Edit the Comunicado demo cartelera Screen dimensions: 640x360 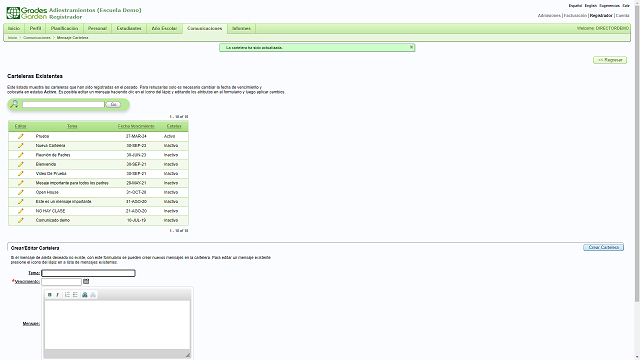coord(20,220)
